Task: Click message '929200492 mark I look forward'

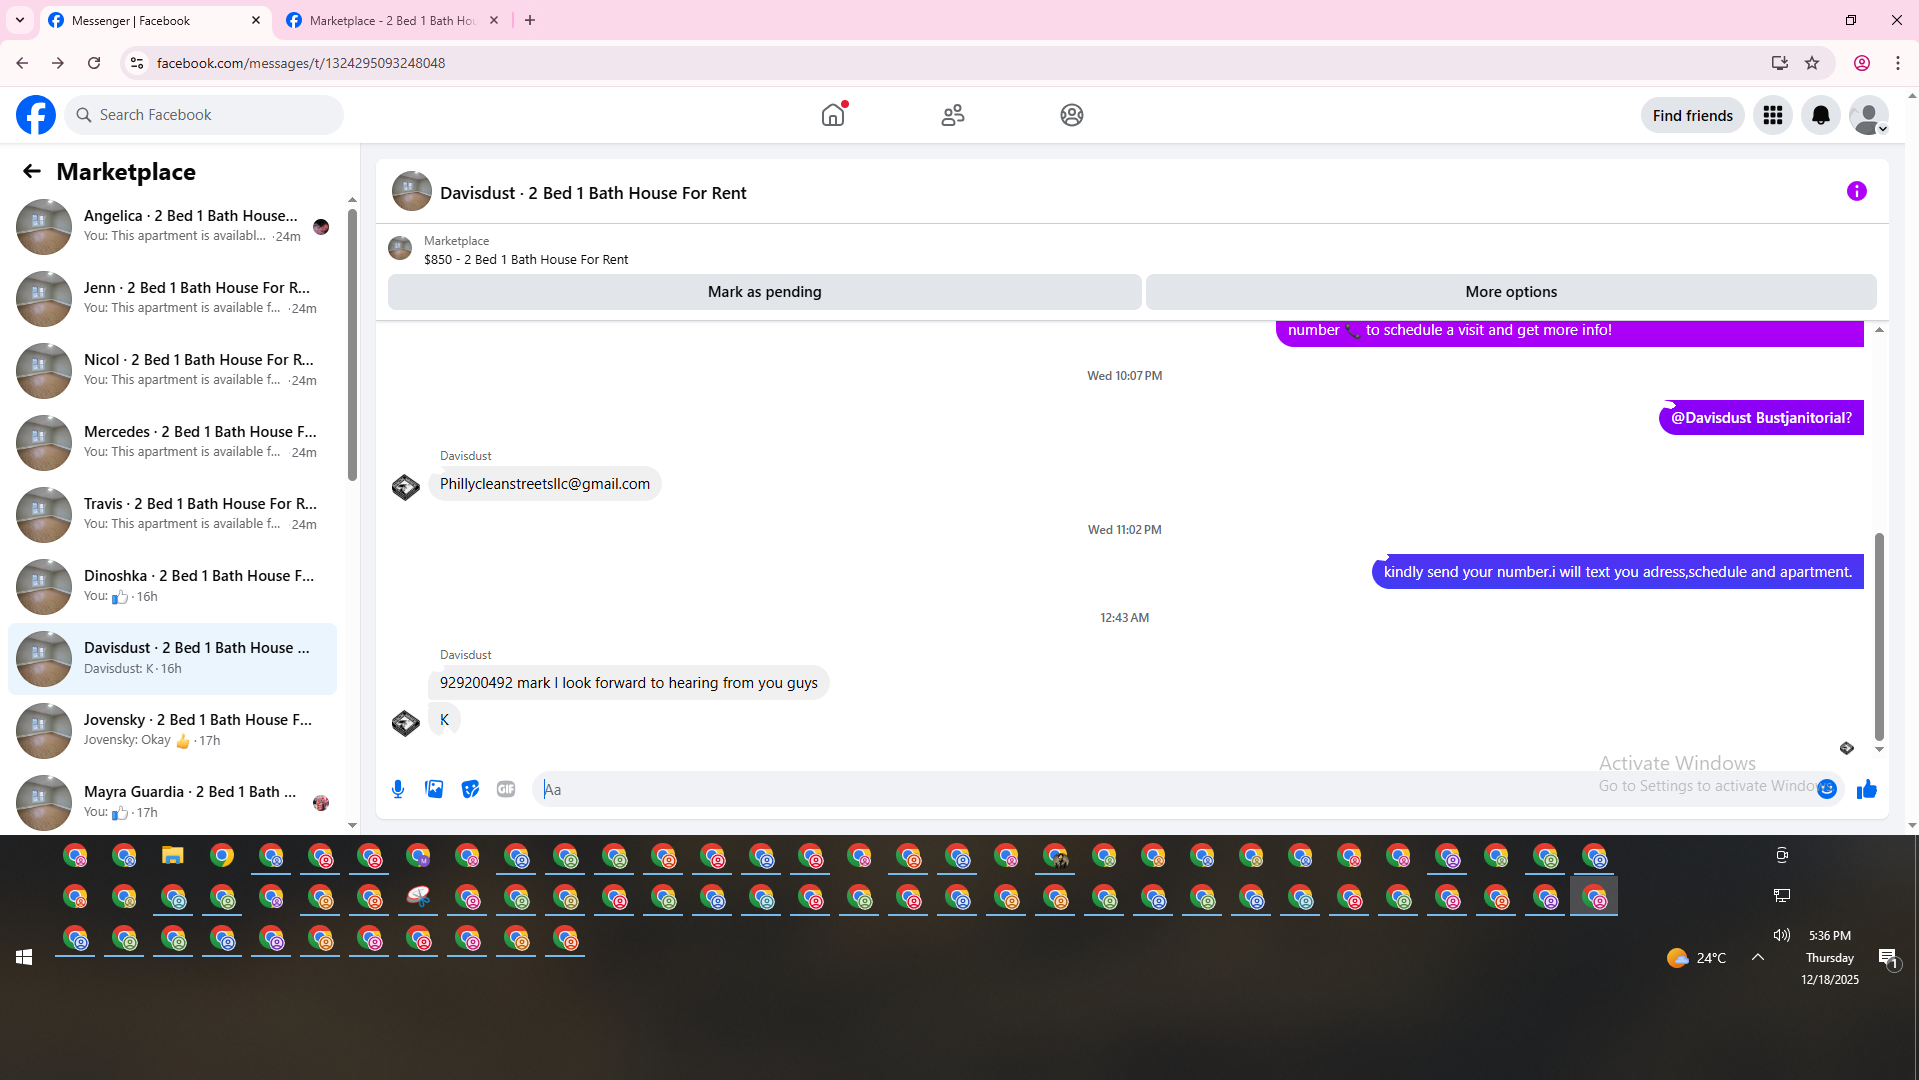Action: tap(629, 683)
